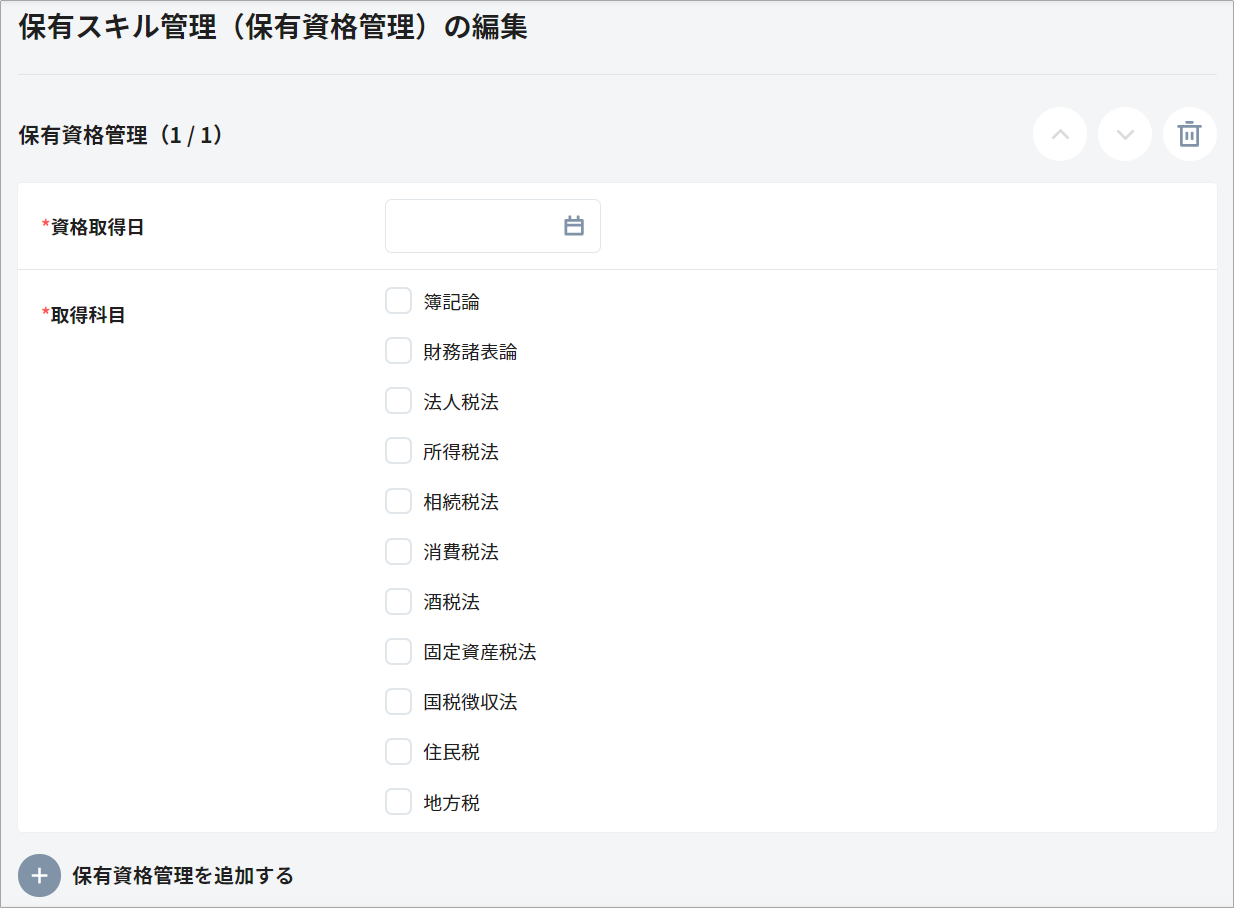Enable the 所得税法 checkbox

(398, 451)
